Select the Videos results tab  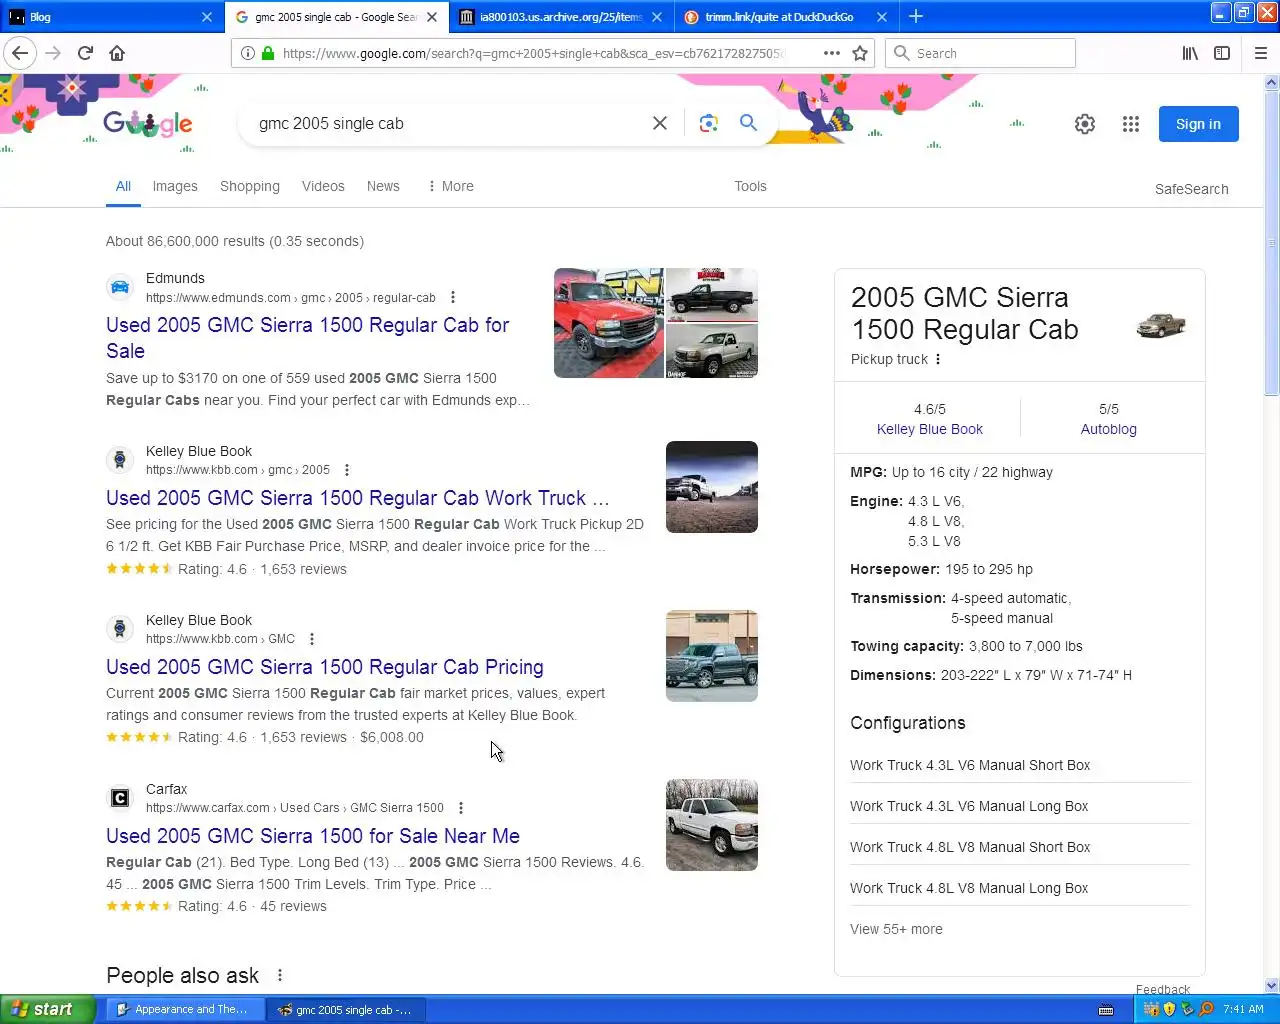click(x=323, y=186)
